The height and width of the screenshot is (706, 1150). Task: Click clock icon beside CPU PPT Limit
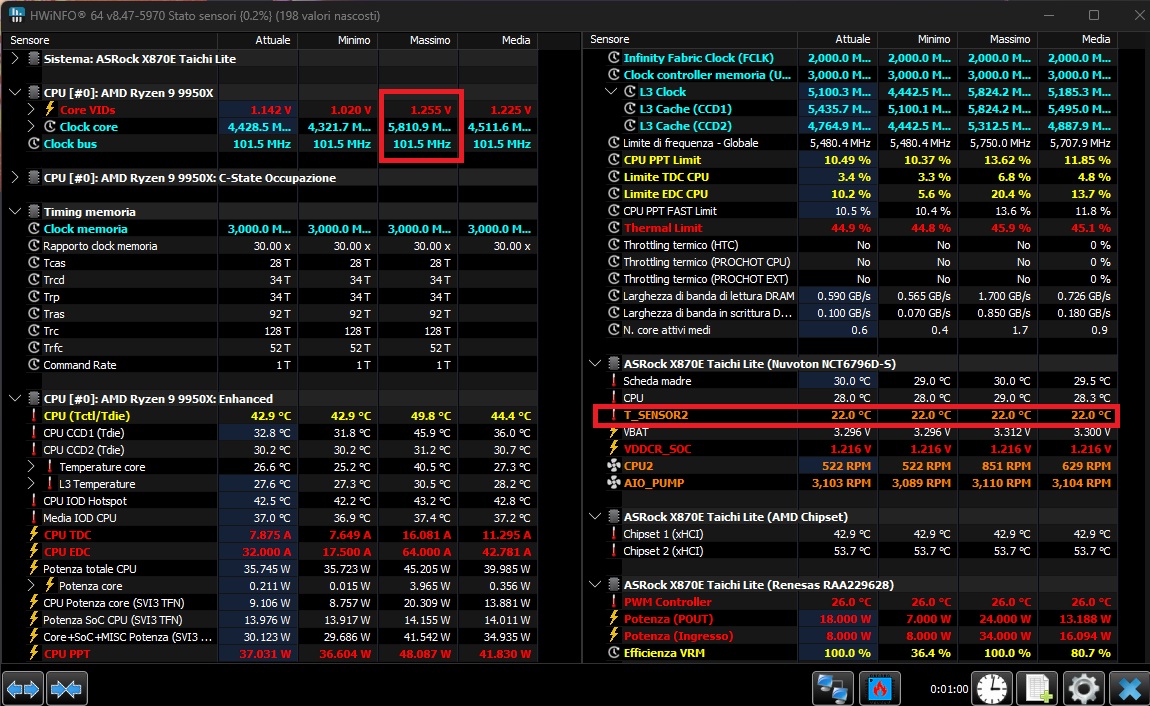coord(614,160)
